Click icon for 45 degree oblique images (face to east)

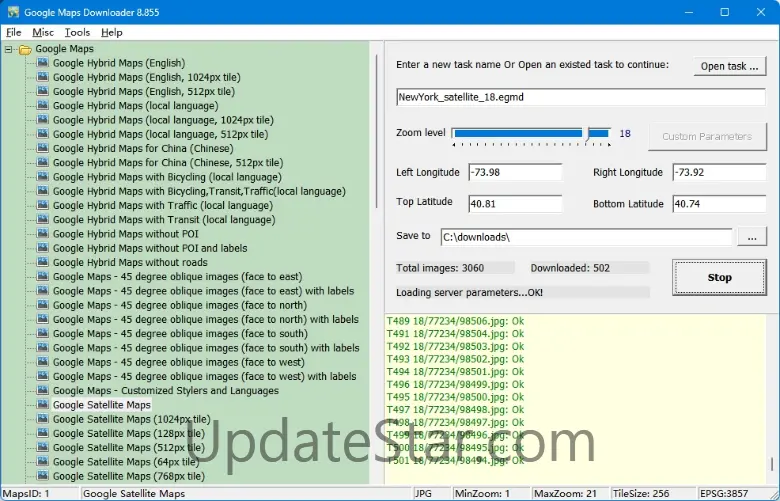[43, 277]
